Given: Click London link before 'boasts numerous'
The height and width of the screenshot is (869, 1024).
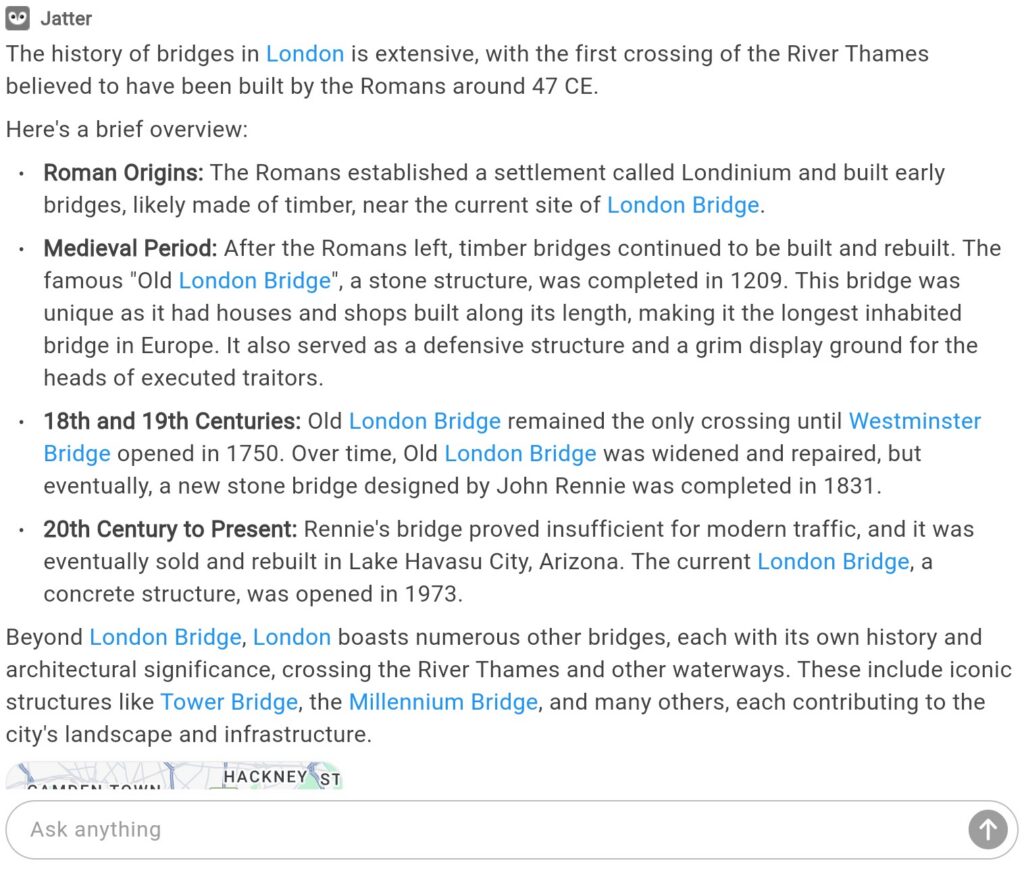Looking at the screenshot, I should click(292, 637).
